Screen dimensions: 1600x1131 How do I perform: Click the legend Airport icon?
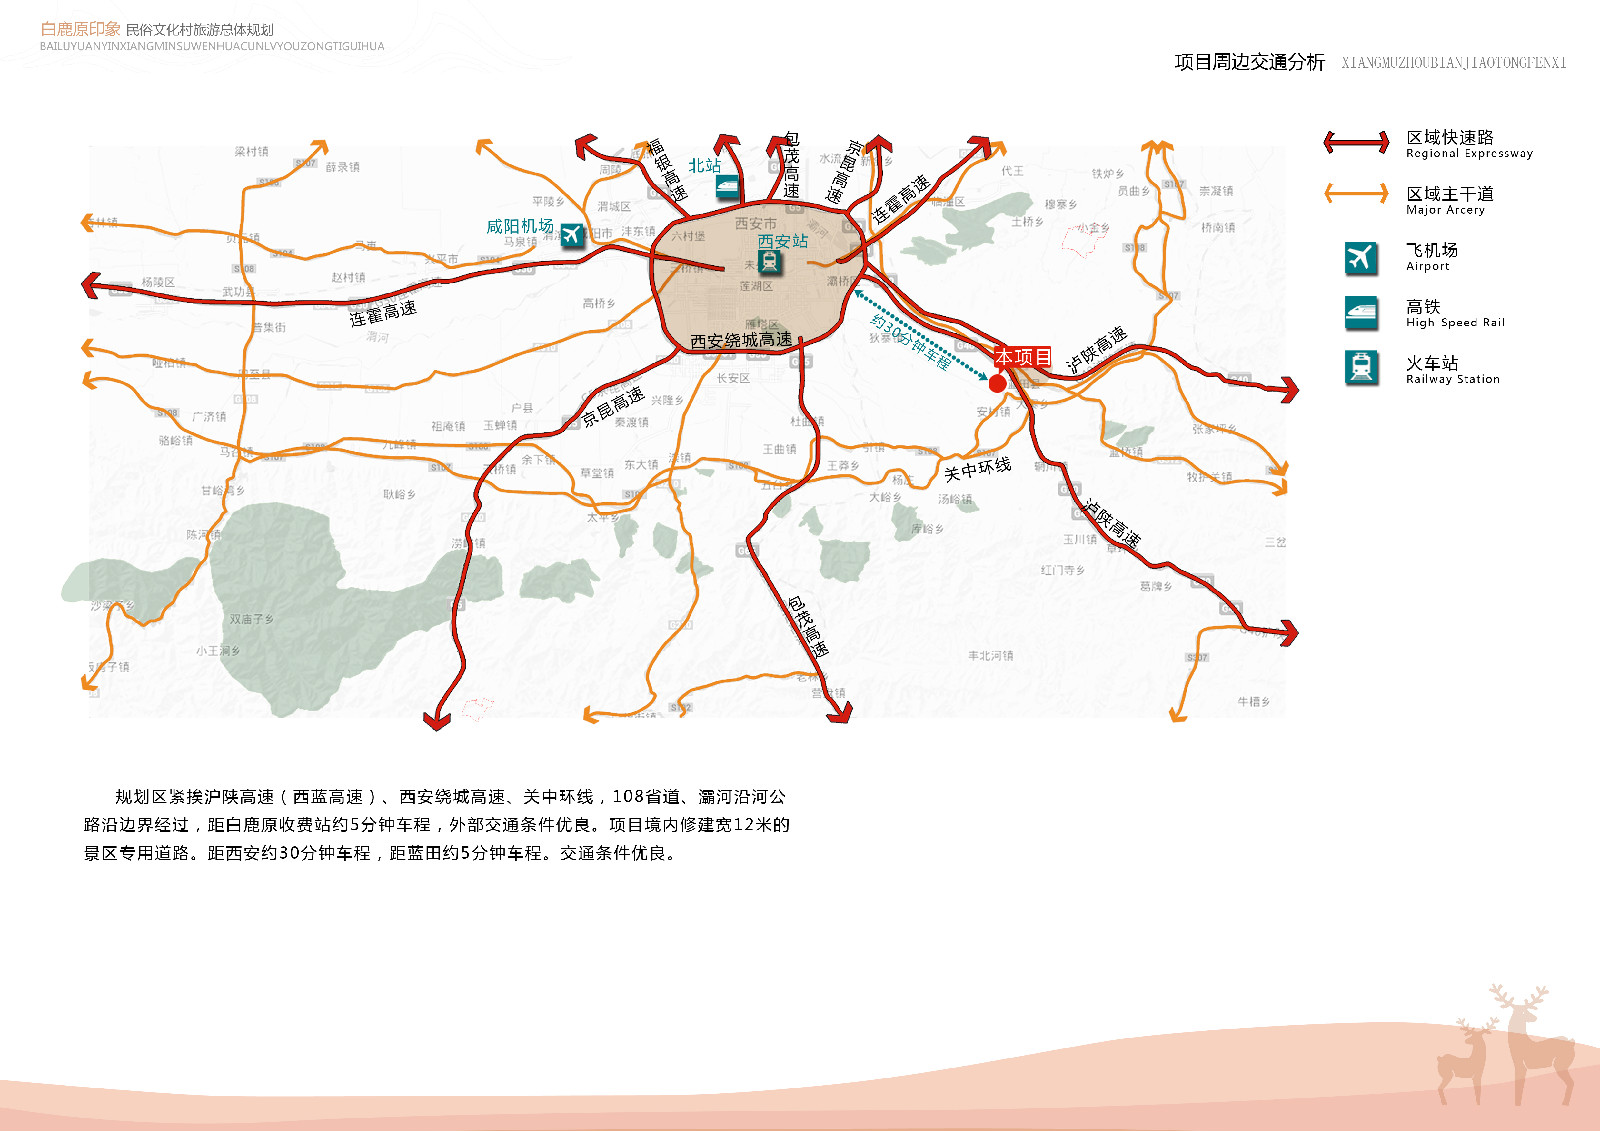[x=1361, y=257]
